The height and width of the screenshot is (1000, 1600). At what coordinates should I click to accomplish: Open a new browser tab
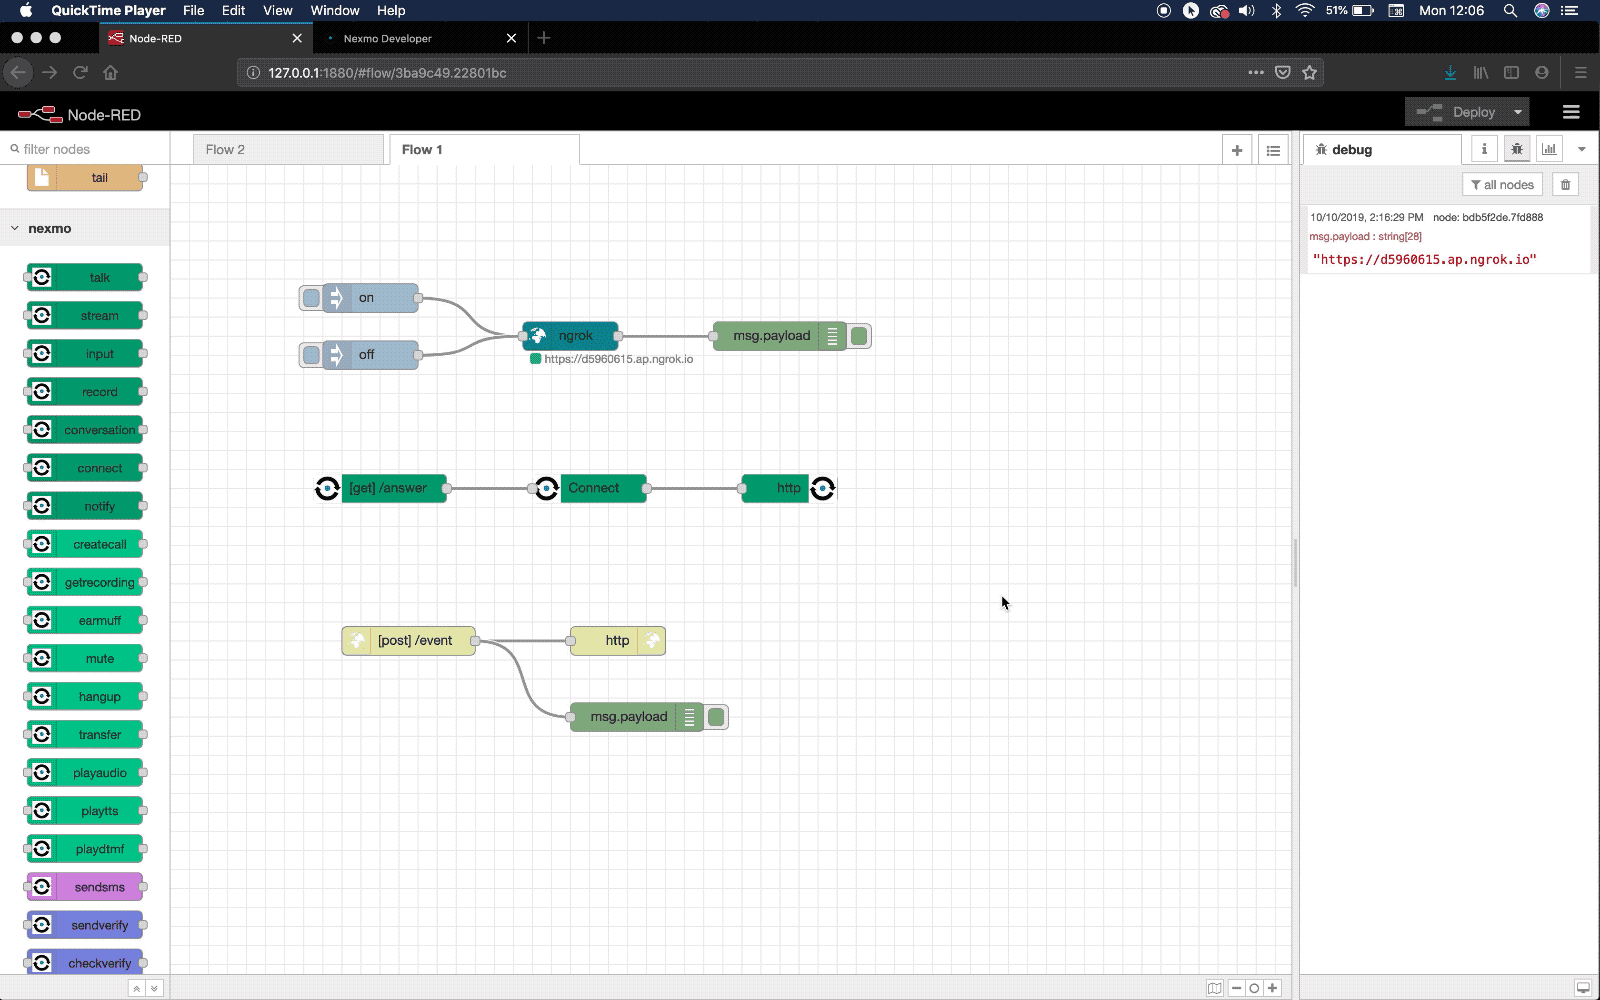[544, 38]
